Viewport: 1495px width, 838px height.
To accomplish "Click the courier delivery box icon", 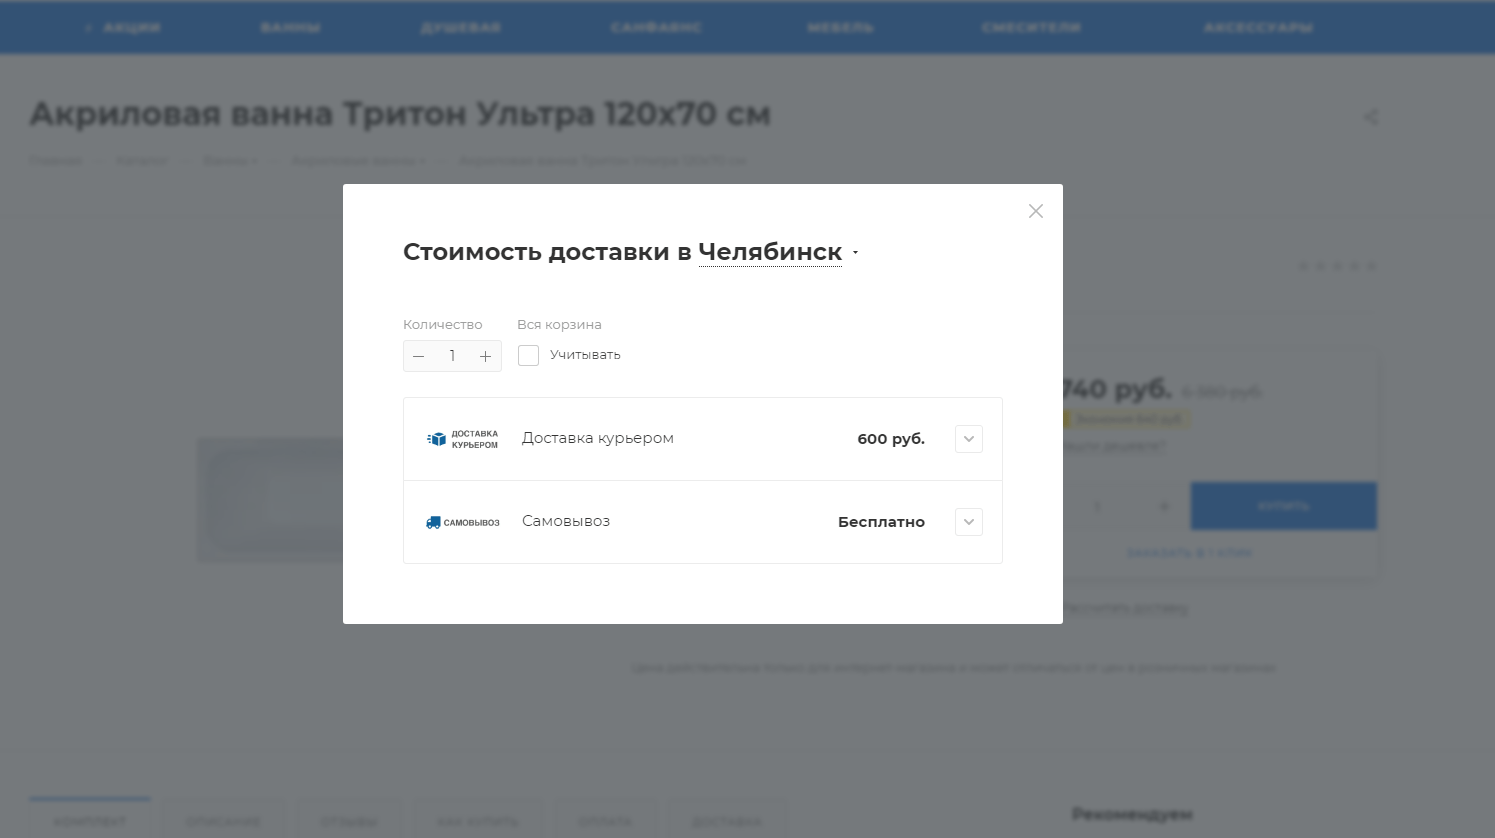I will (x=437, y=439).
